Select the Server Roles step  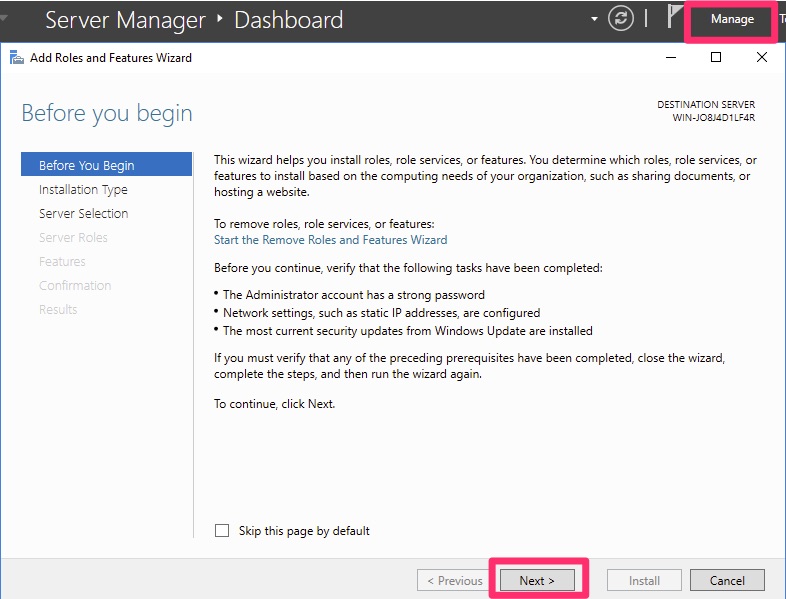click(x=73, y=238)
